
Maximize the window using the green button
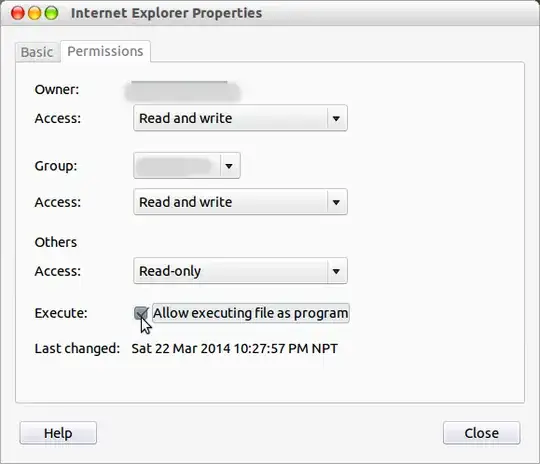pos(52,13)
